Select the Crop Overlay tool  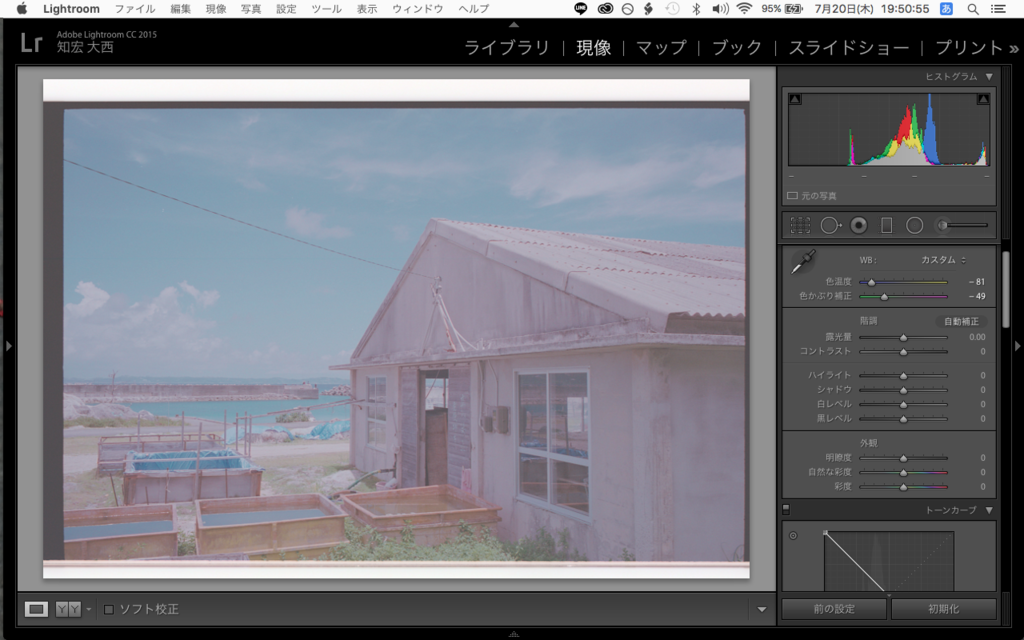[x=800, y=225]
